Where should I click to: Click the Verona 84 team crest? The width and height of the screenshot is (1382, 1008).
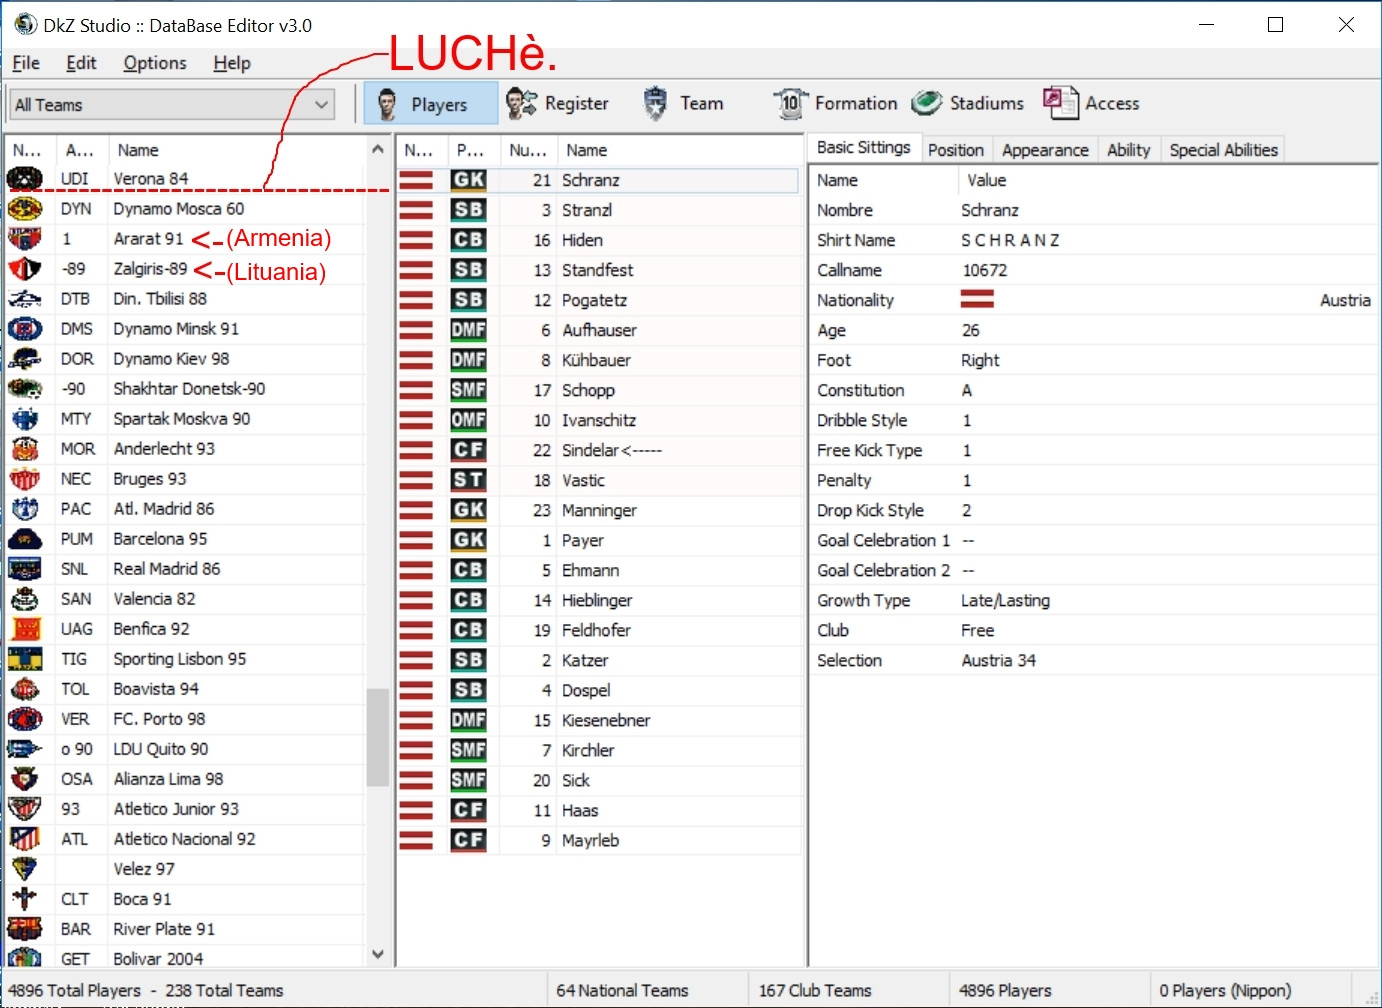(25, 179)
